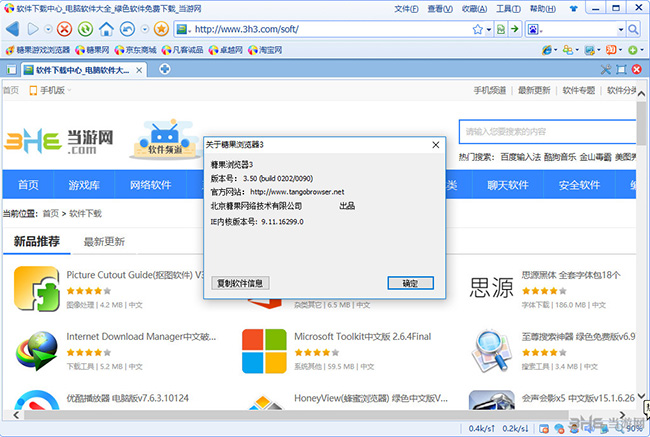Open the orange badge icon dropdown in bookmarks toolbar

pyautogui.click(x=620, y=50)
